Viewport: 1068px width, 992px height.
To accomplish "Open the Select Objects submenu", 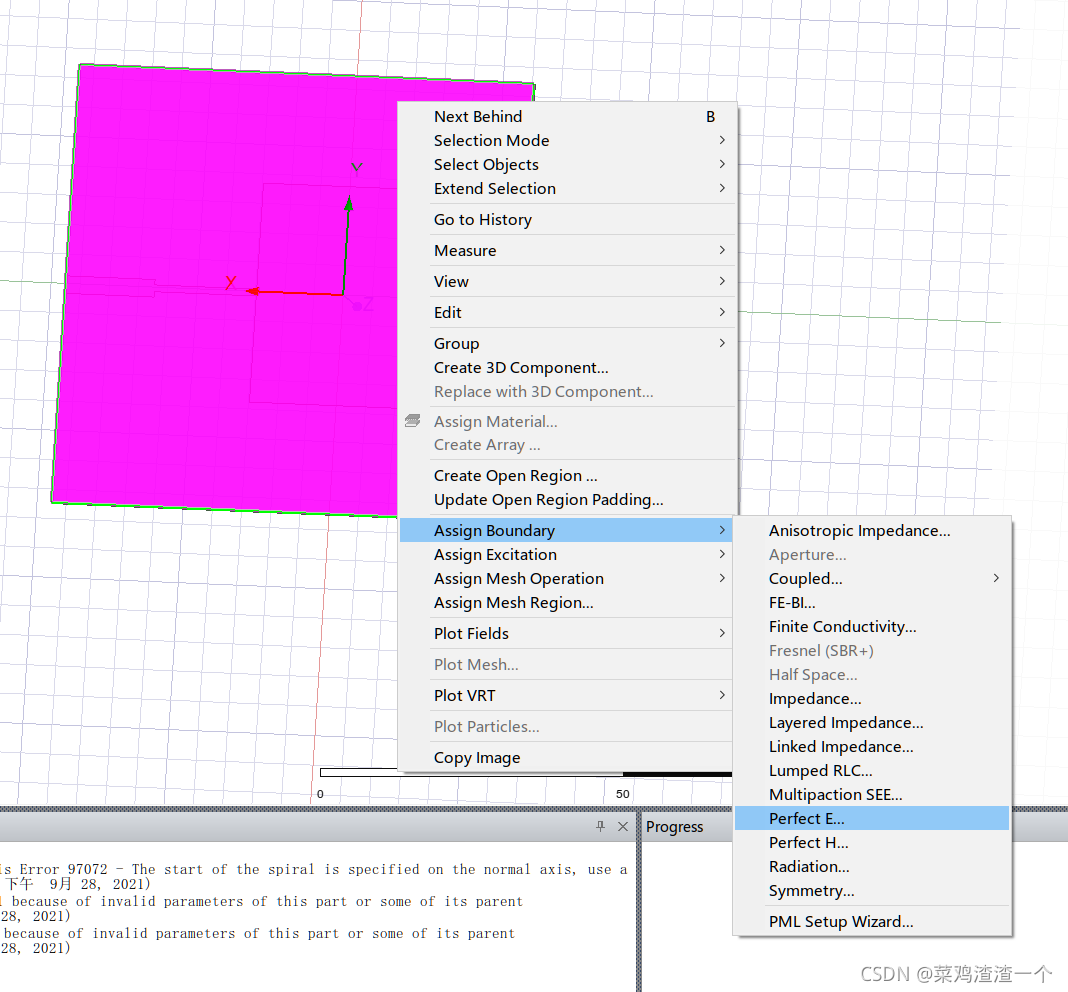I will point(567,164).
